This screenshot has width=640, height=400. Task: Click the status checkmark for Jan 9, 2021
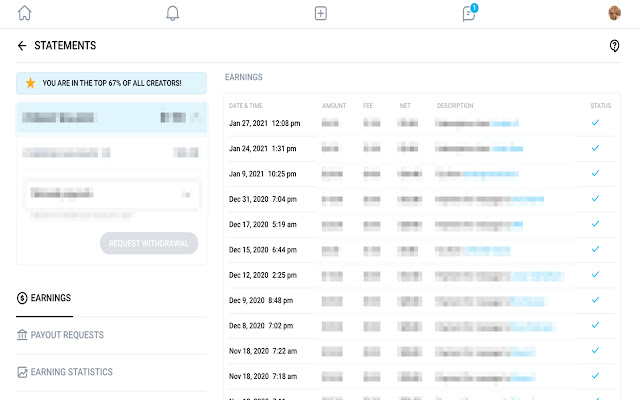pos(596,173)
